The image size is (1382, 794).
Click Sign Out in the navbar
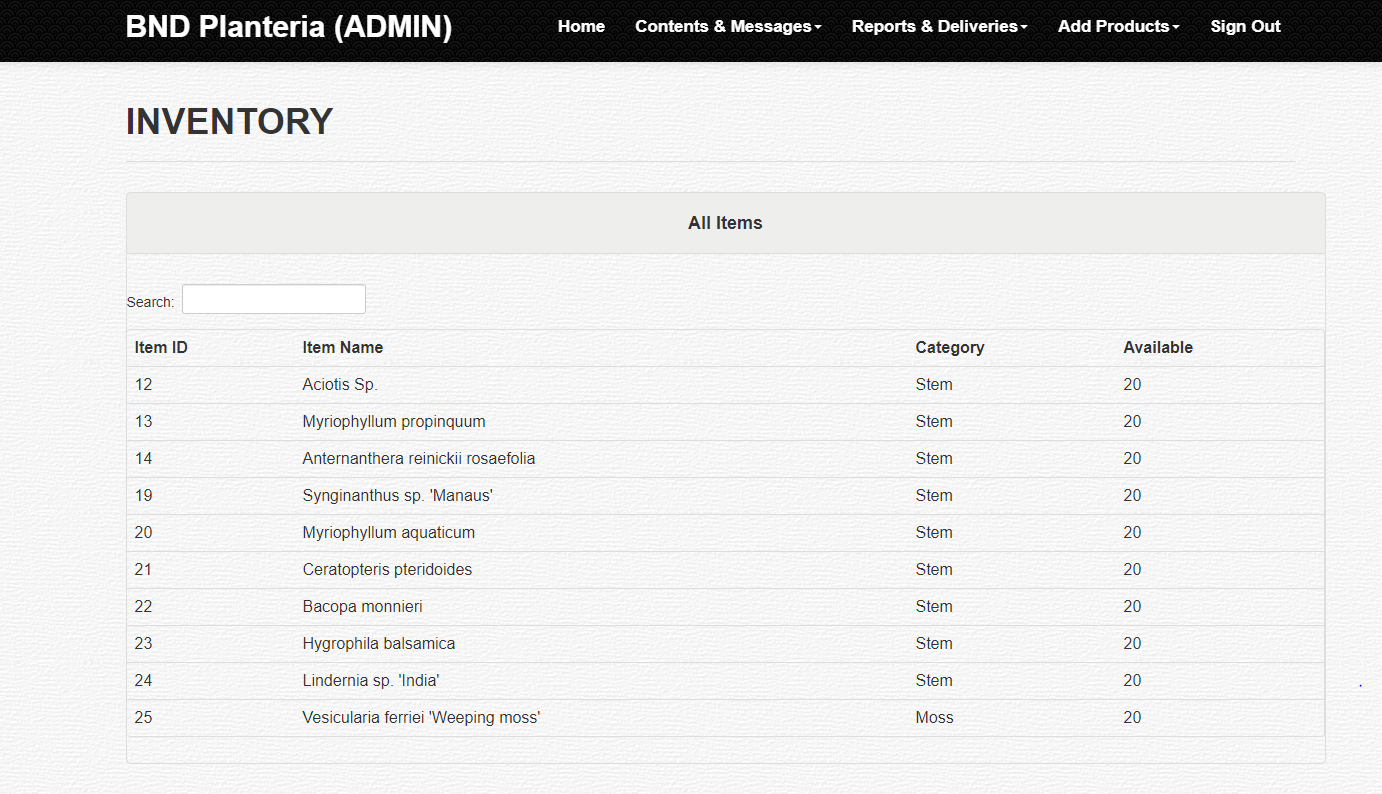click(1244, 27)
